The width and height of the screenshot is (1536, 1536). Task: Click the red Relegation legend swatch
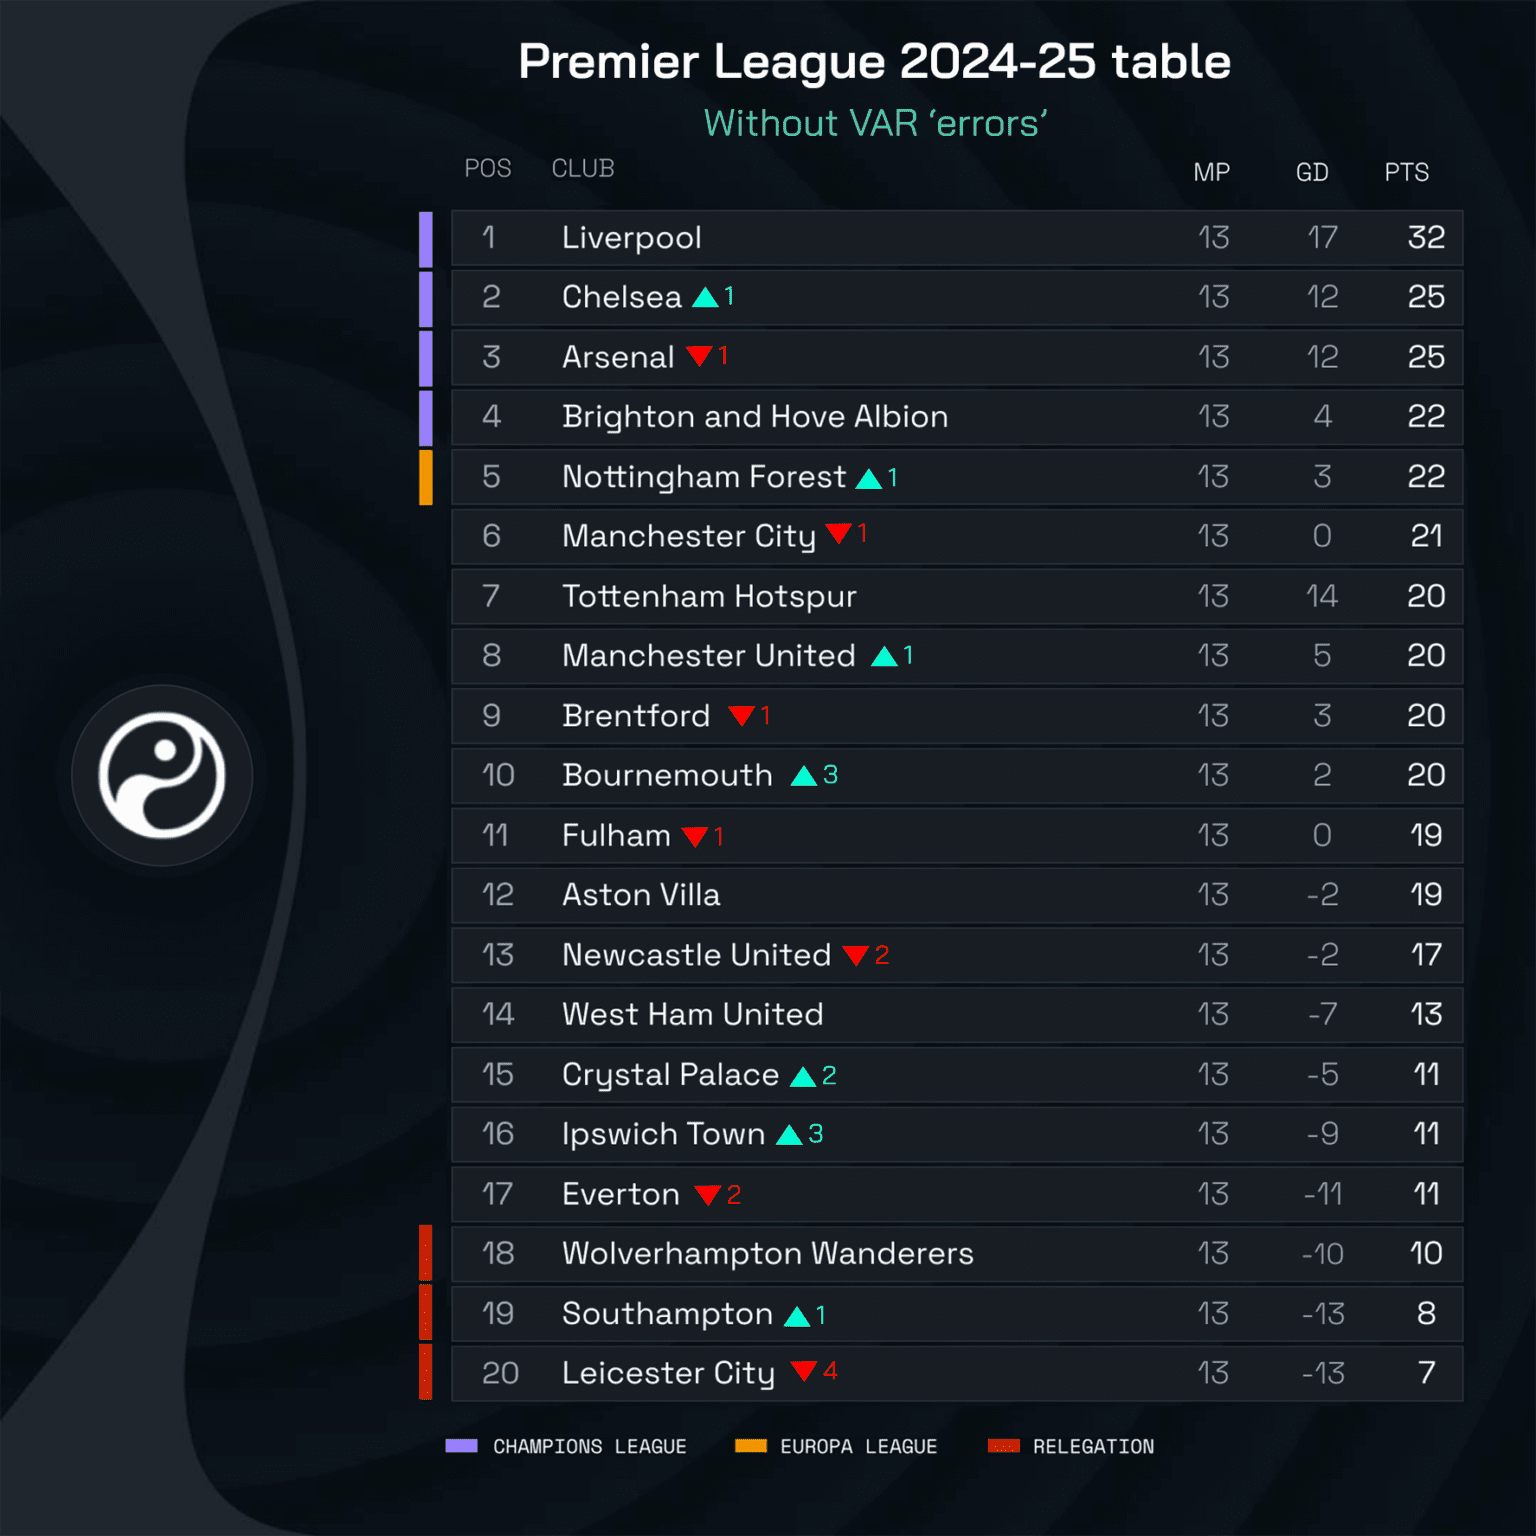(x=1003, y=1446)
